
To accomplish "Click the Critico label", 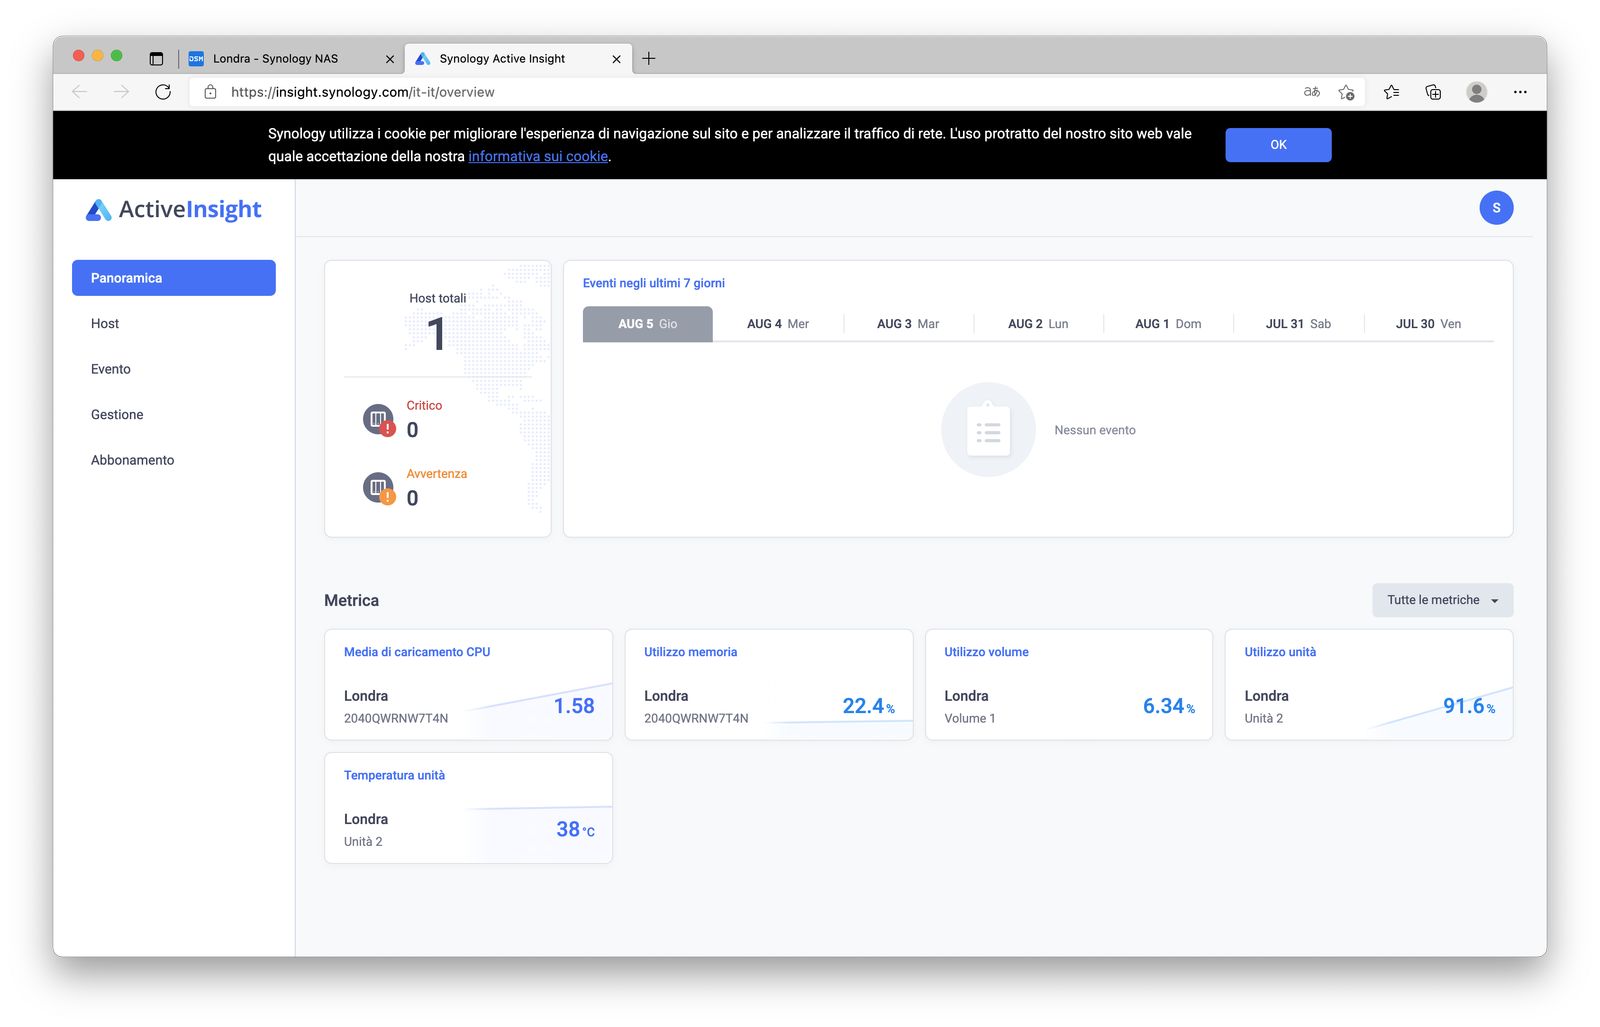I will pyautogui.click(x=424, y=405).
